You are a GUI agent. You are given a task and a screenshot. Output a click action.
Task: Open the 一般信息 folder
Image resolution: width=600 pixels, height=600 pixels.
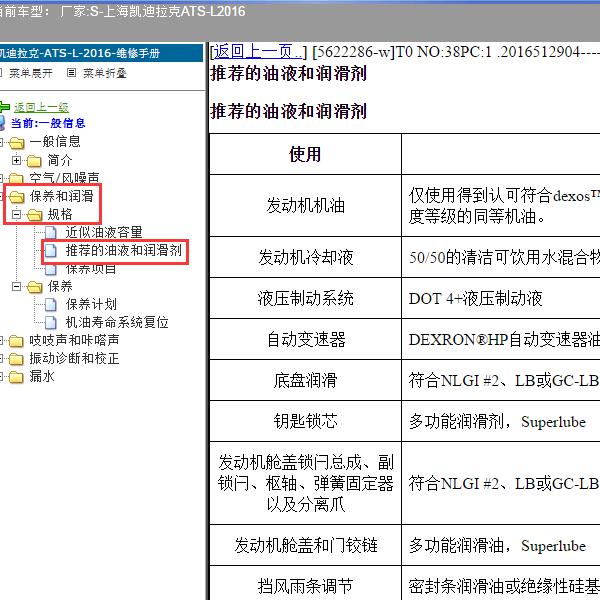pyautogui.click(x=55, y=142)
